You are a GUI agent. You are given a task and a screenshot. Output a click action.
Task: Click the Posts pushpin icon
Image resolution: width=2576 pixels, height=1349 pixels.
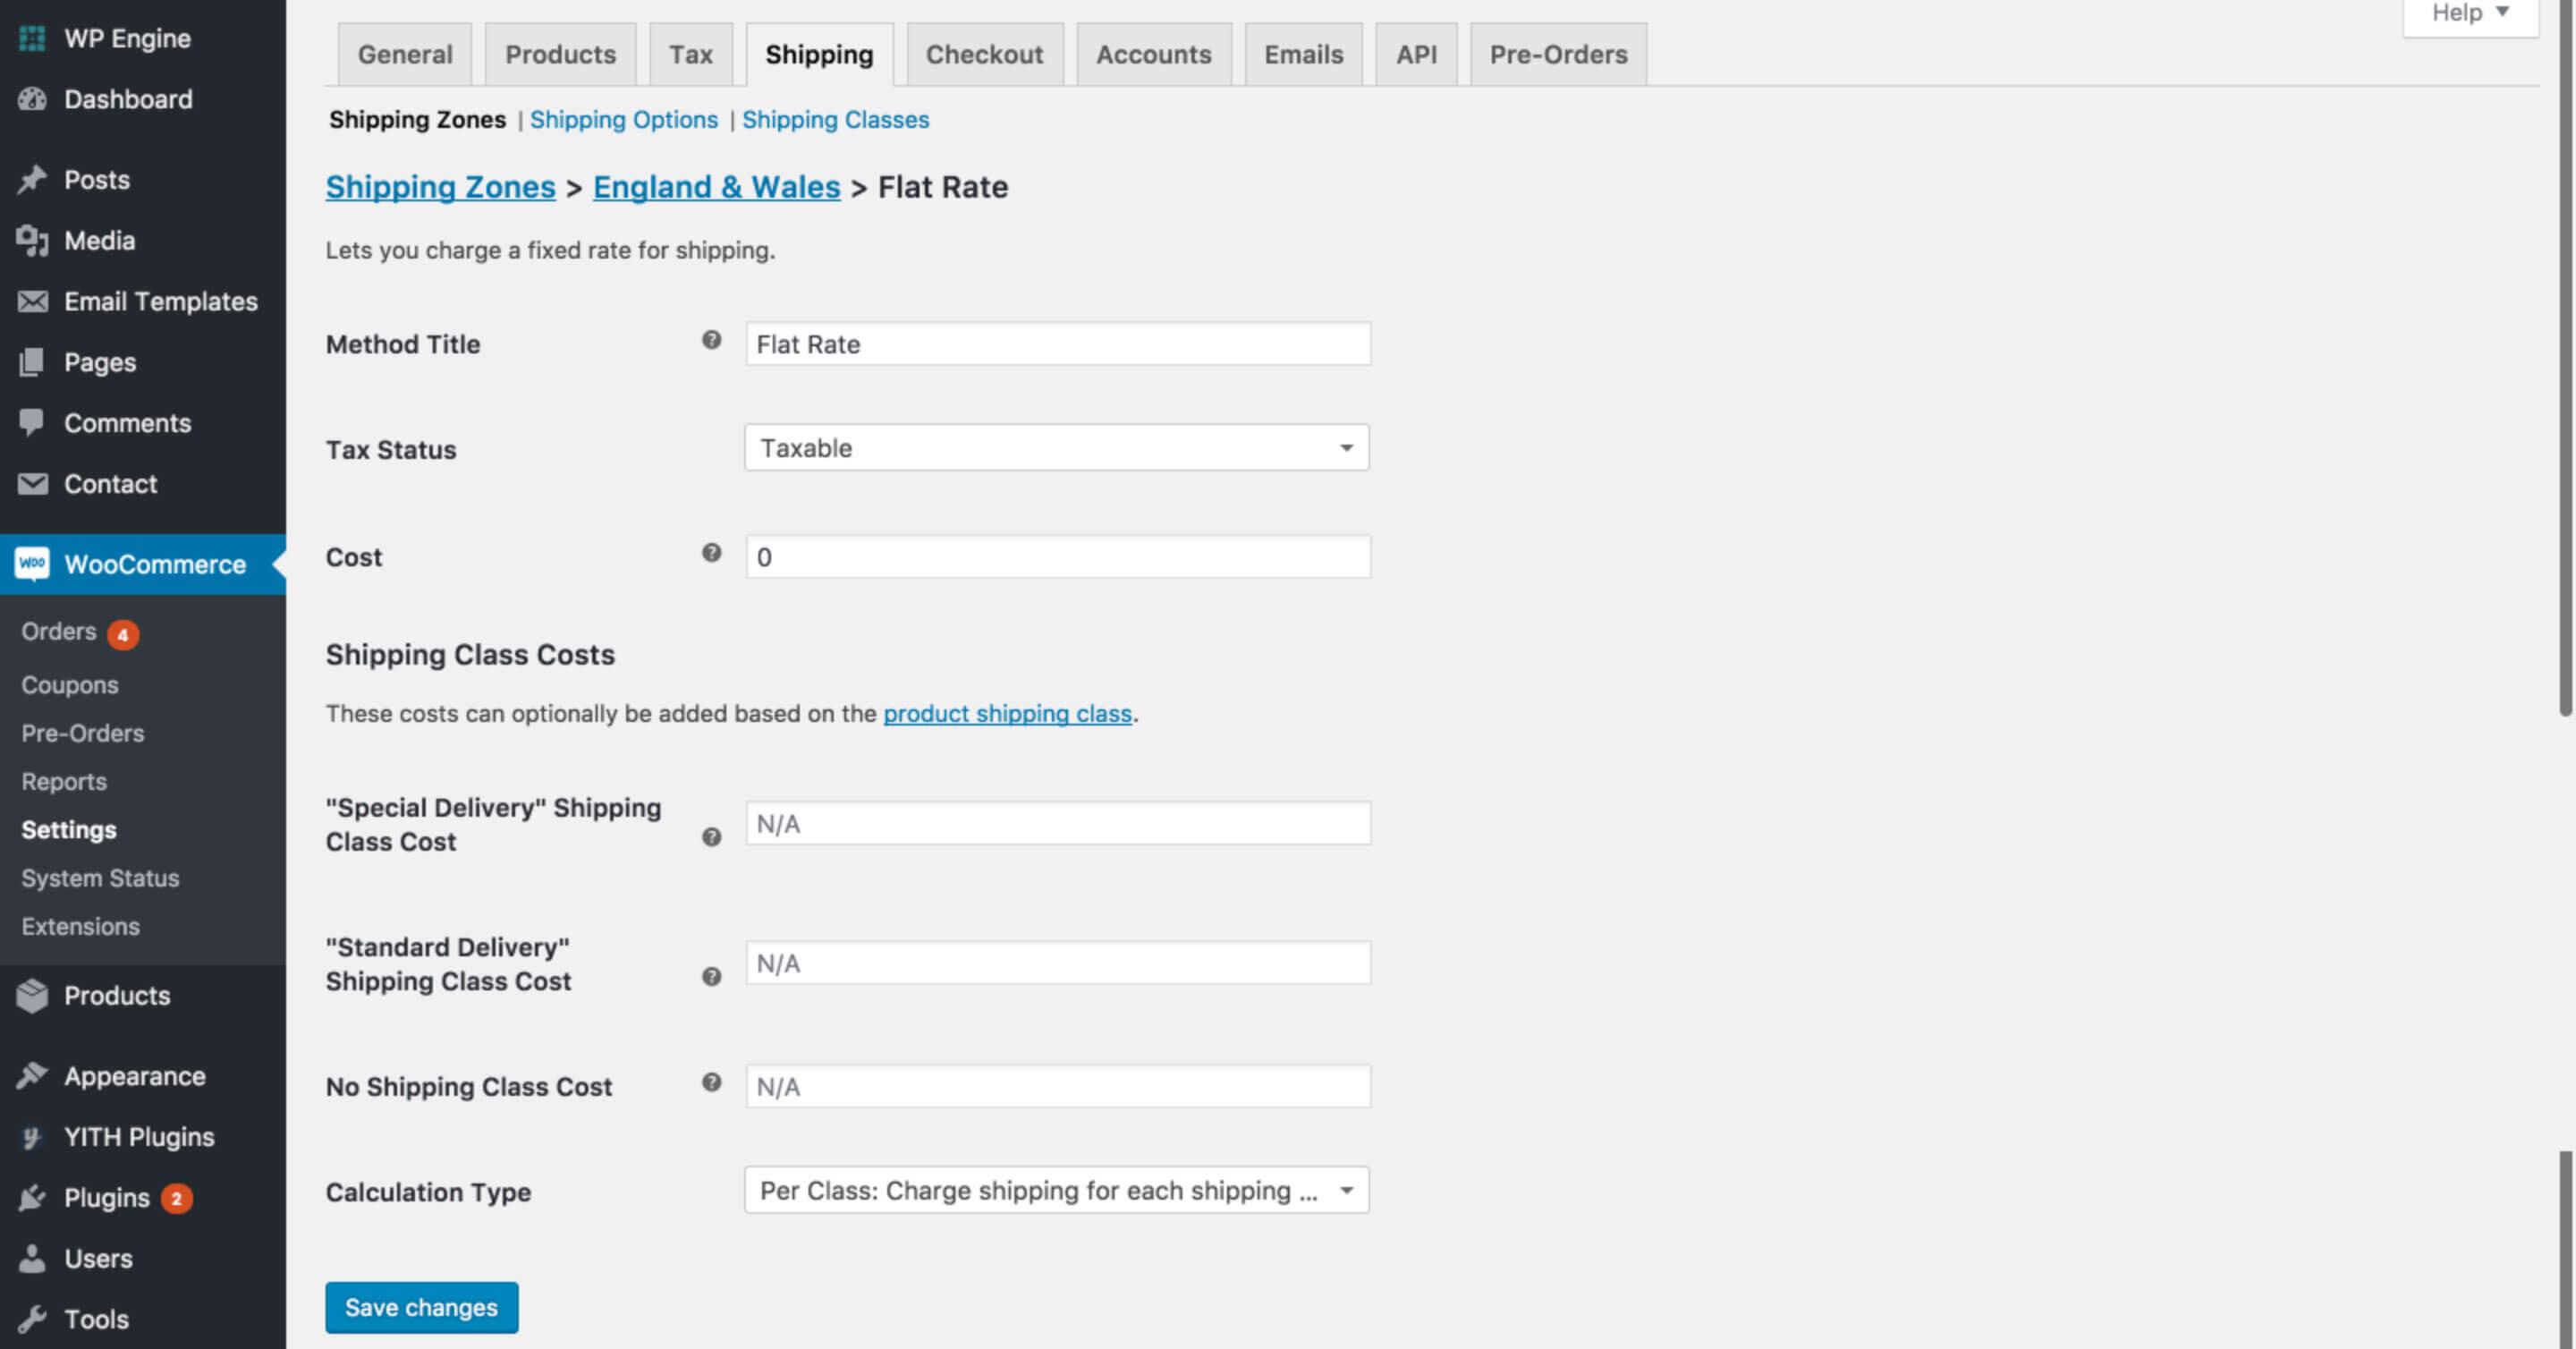coord(32,180)
